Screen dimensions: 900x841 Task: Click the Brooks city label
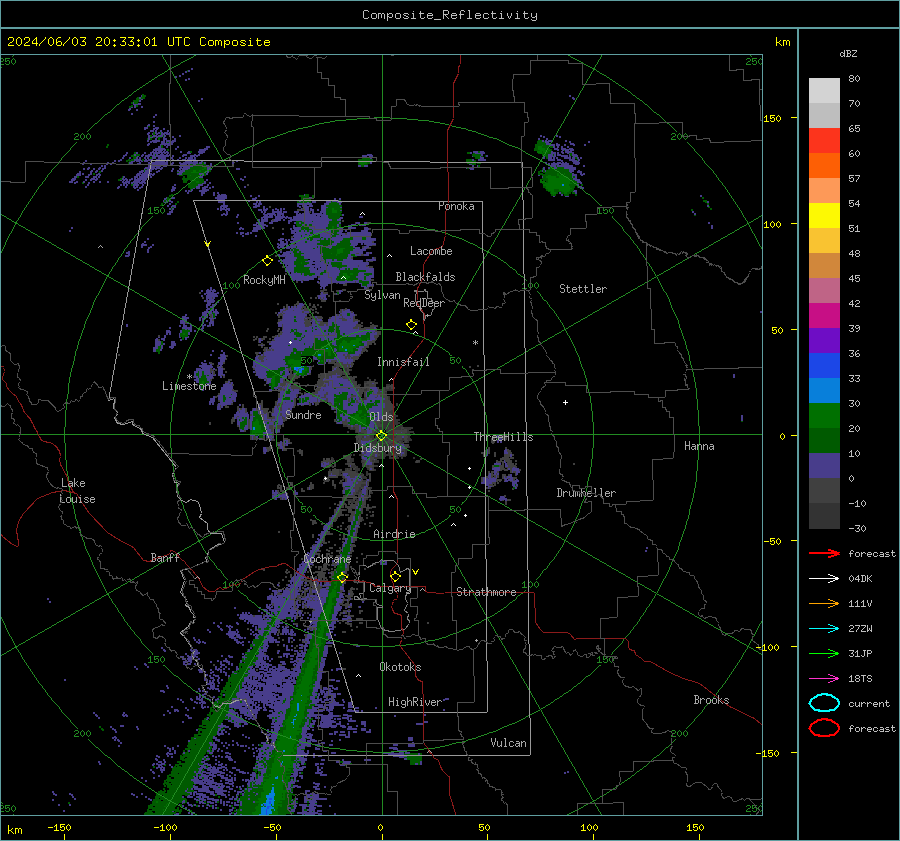[x=711, y=700]
